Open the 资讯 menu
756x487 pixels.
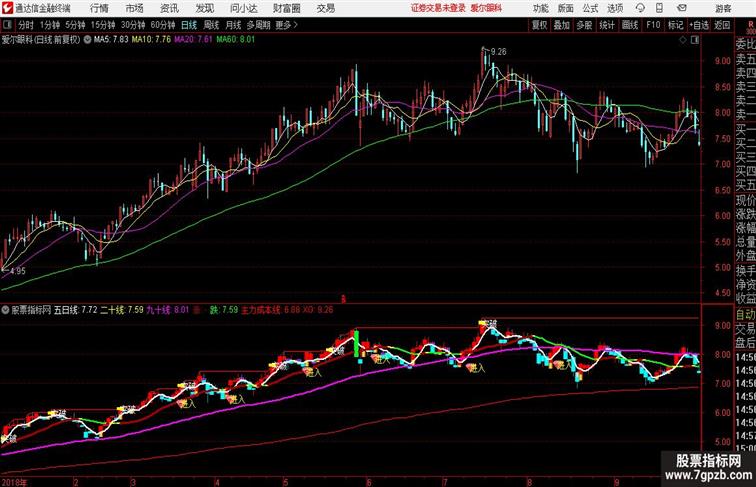point(169,8)
